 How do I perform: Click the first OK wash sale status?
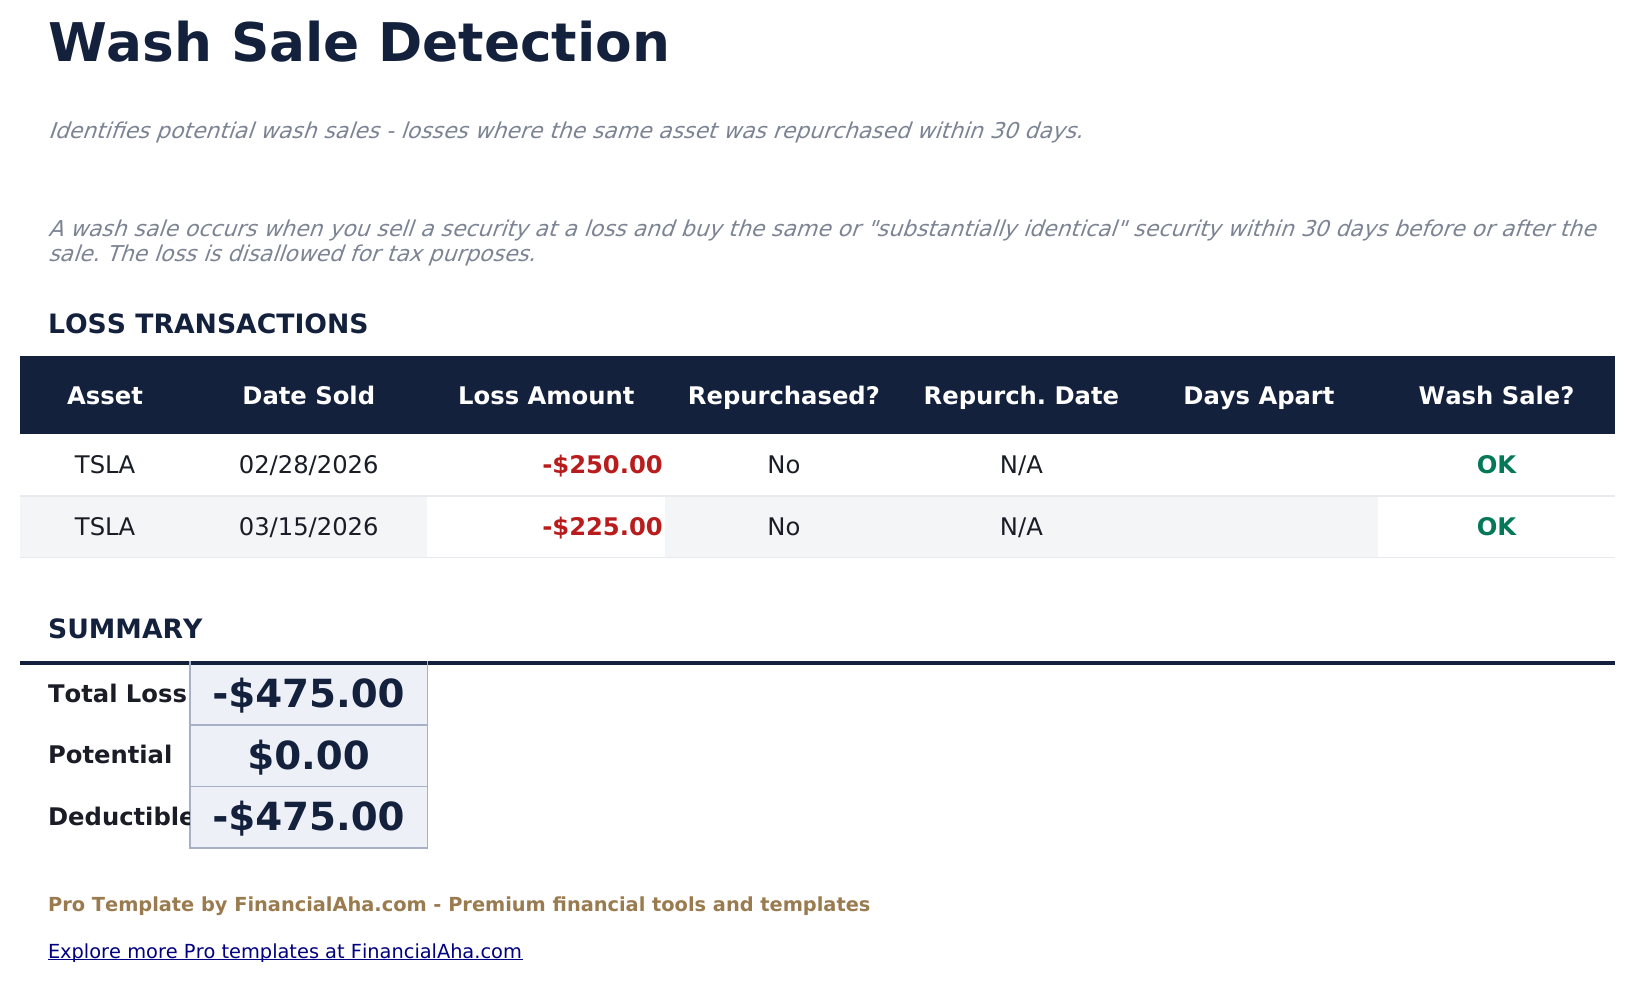coord(1496,464)
